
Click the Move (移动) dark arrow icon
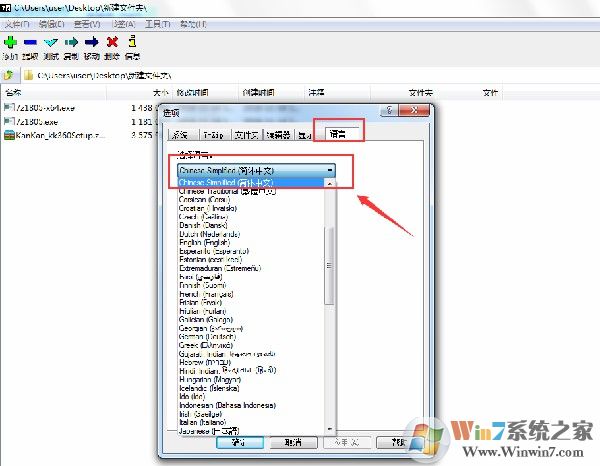[91, 42]
